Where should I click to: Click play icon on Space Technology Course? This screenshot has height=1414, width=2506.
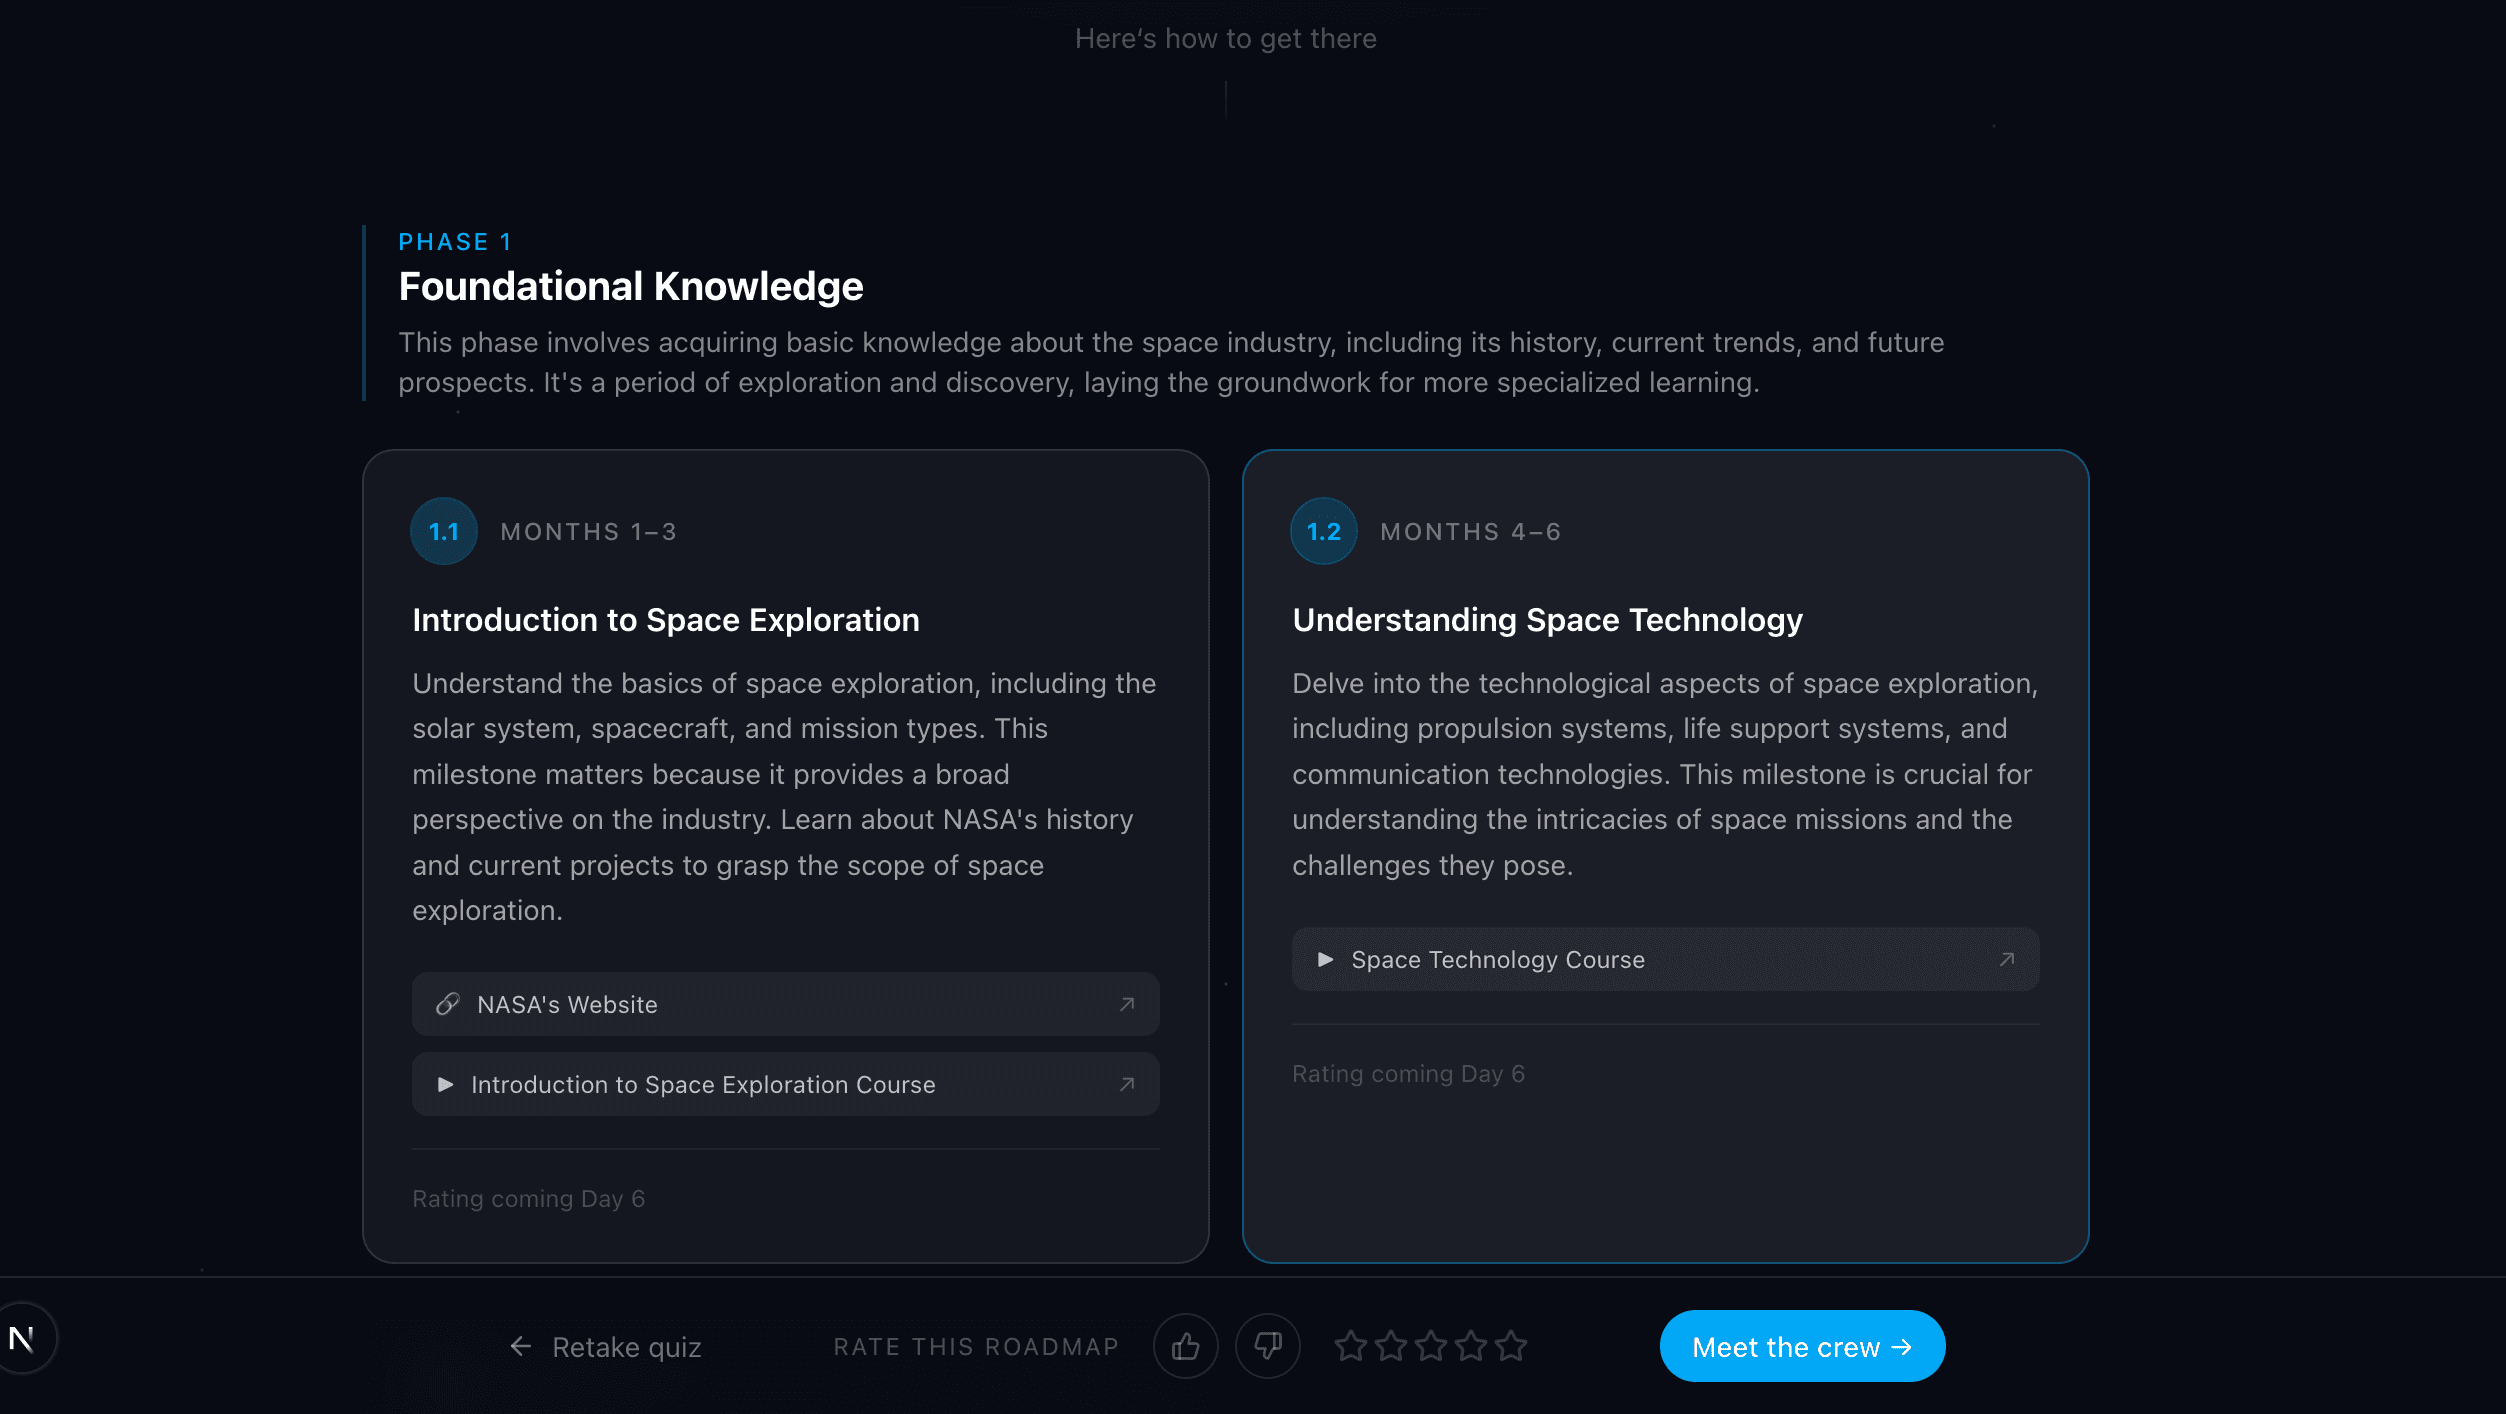point(1325,959)
